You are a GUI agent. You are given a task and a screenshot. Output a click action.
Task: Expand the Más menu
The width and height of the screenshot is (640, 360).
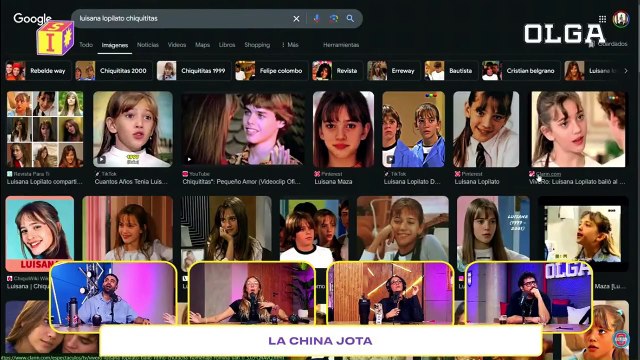290,45
